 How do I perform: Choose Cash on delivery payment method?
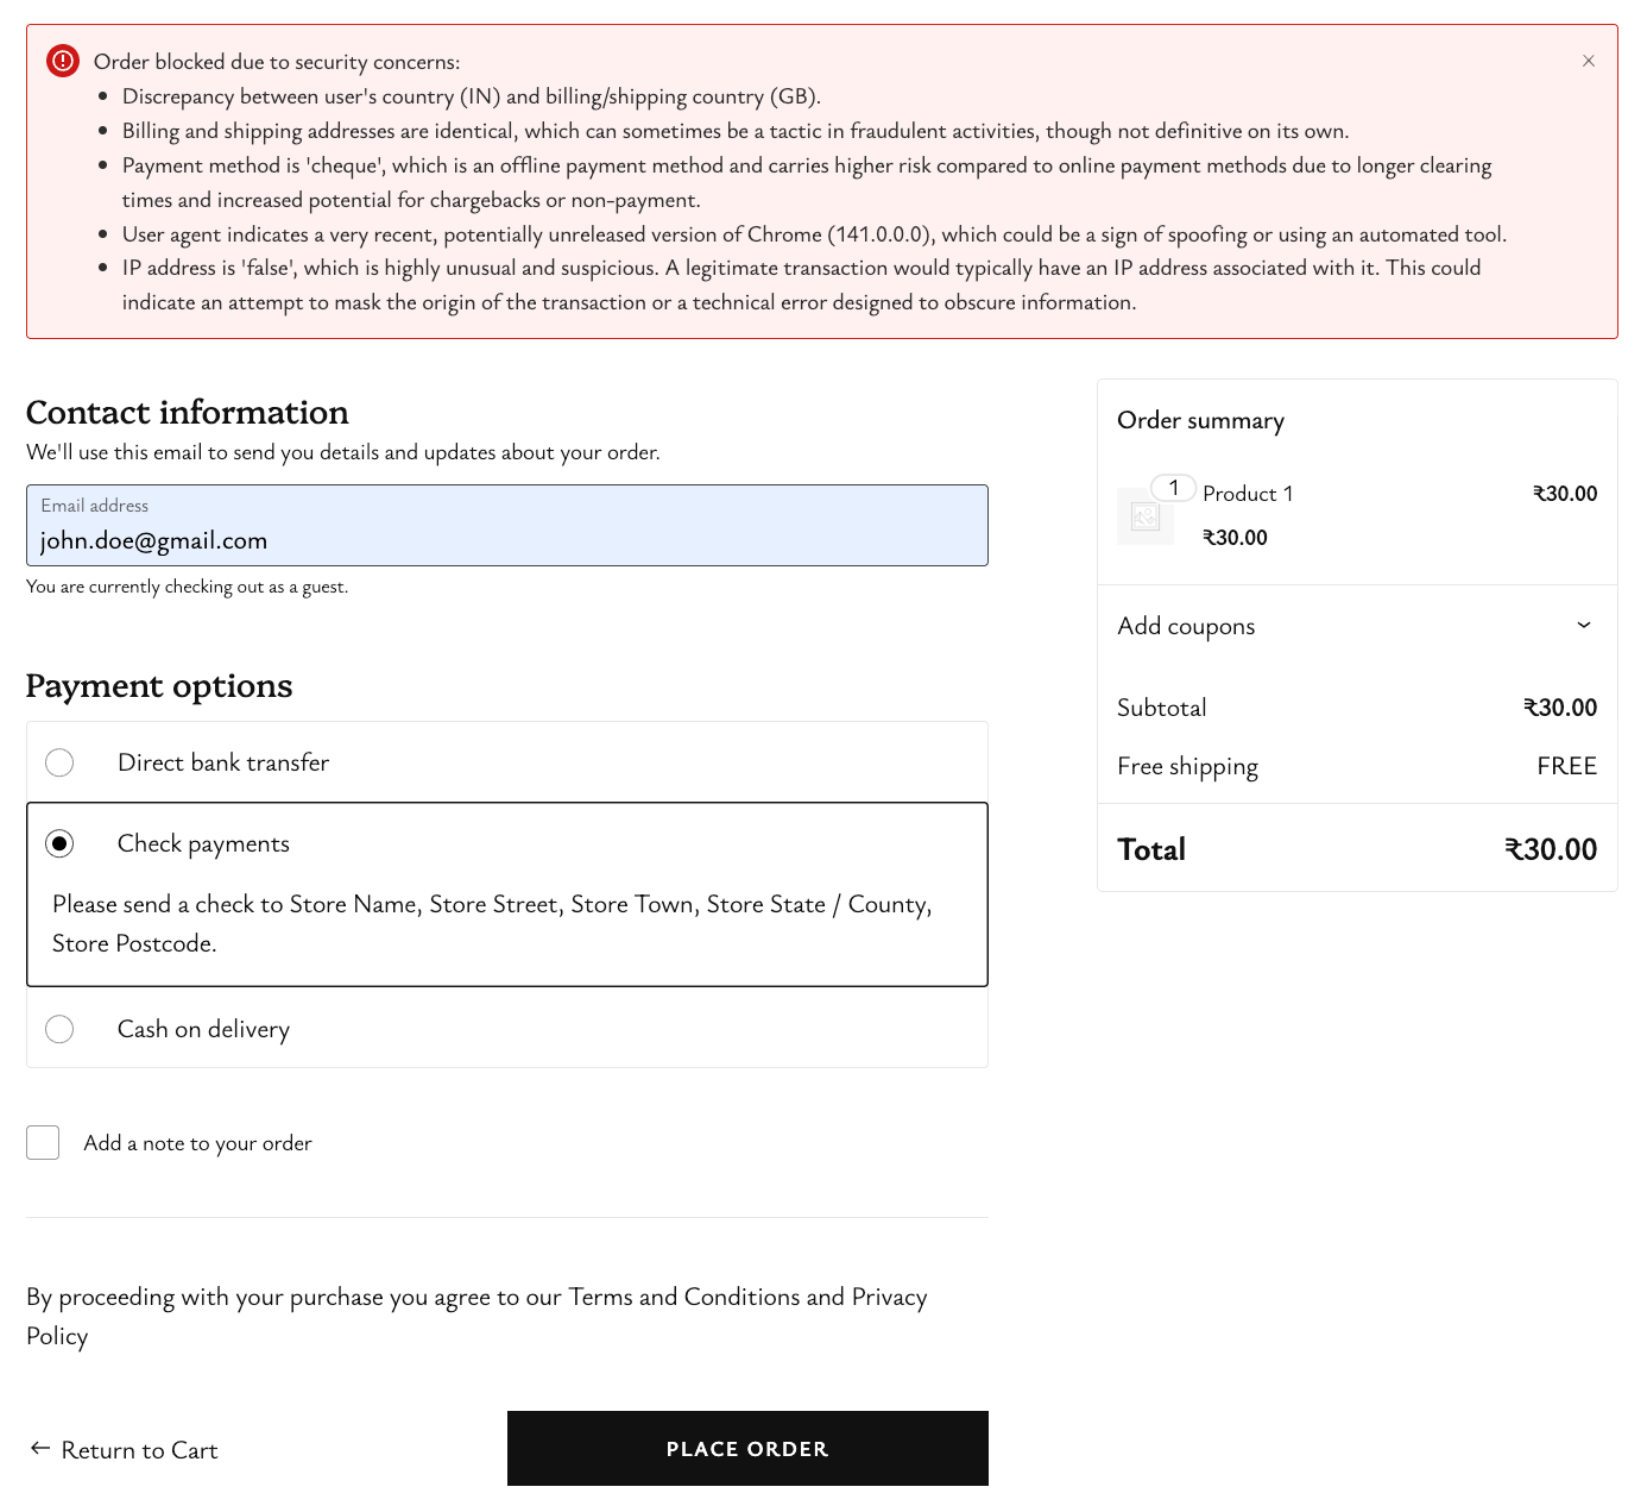(59, 1028)
